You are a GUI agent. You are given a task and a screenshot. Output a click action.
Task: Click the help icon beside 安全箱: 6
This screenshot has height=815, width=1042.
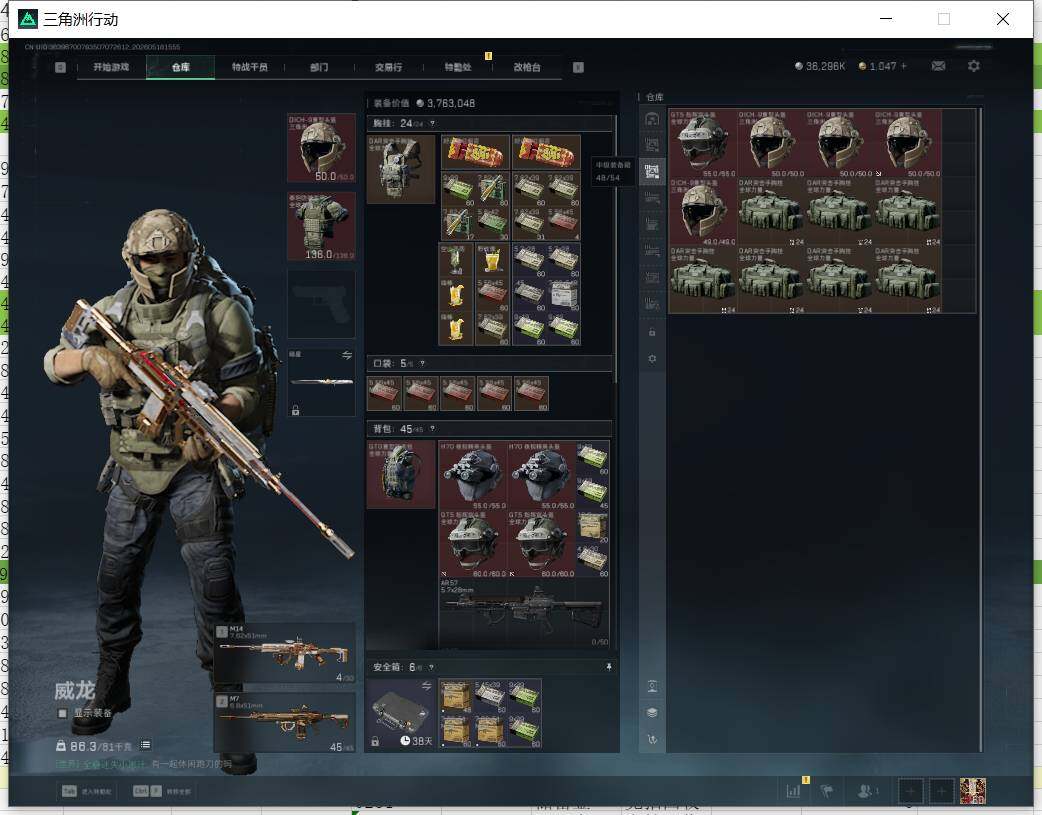pyautogui.click(x=431, y=667)
